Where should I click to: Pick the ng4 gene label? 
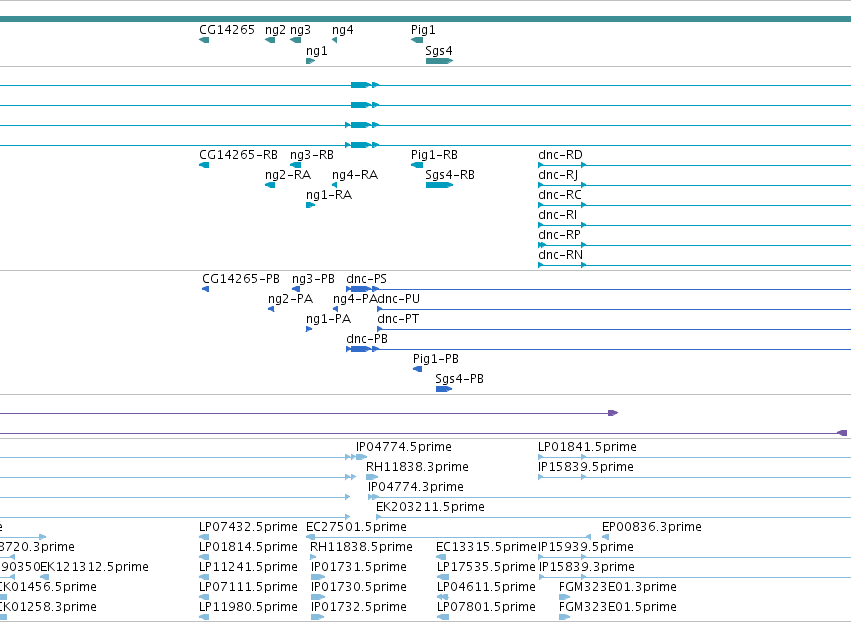coord(342,30)
